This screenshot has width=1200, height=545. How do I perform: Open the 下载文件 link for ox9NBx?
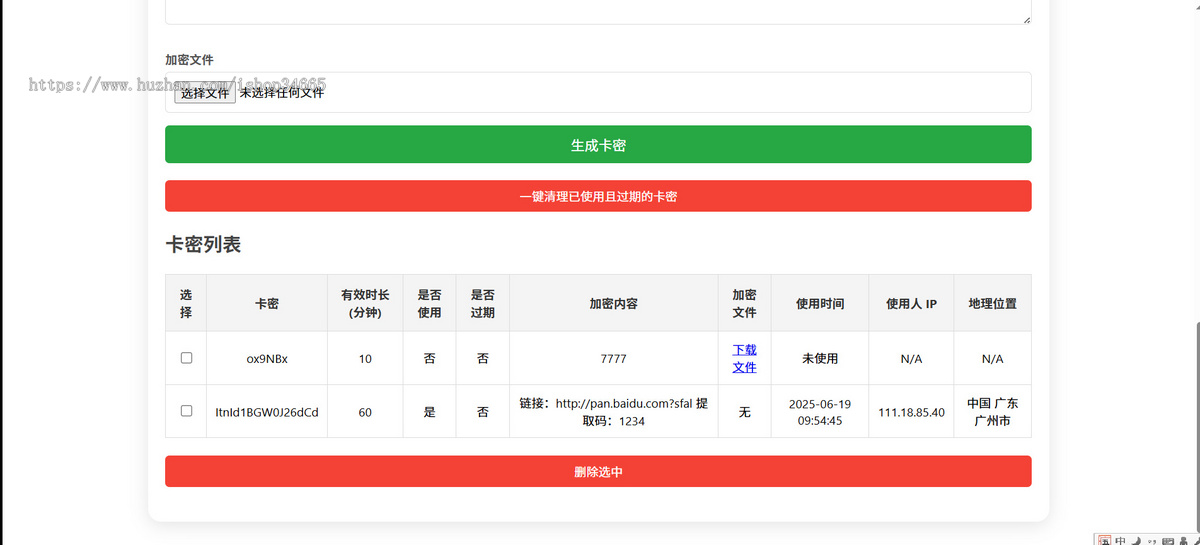pos(744,358)
